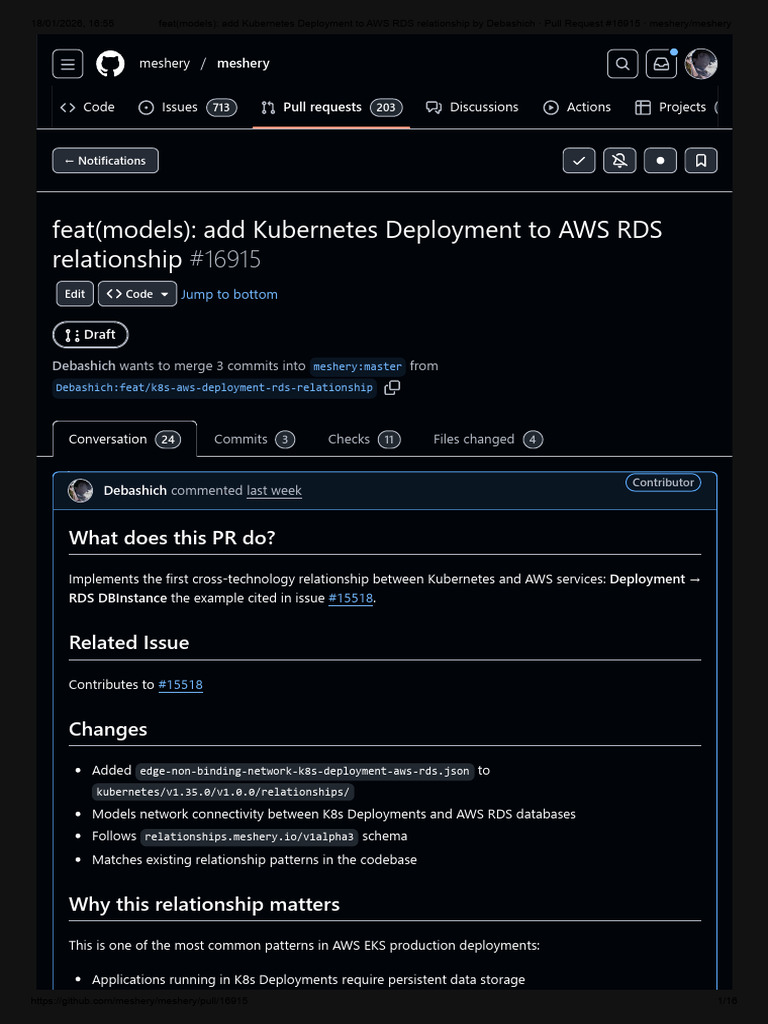This screenshot has height=1024, width=768.
Task: Click the 'Why this relationship matters' heading
Action: click(204, 904)
